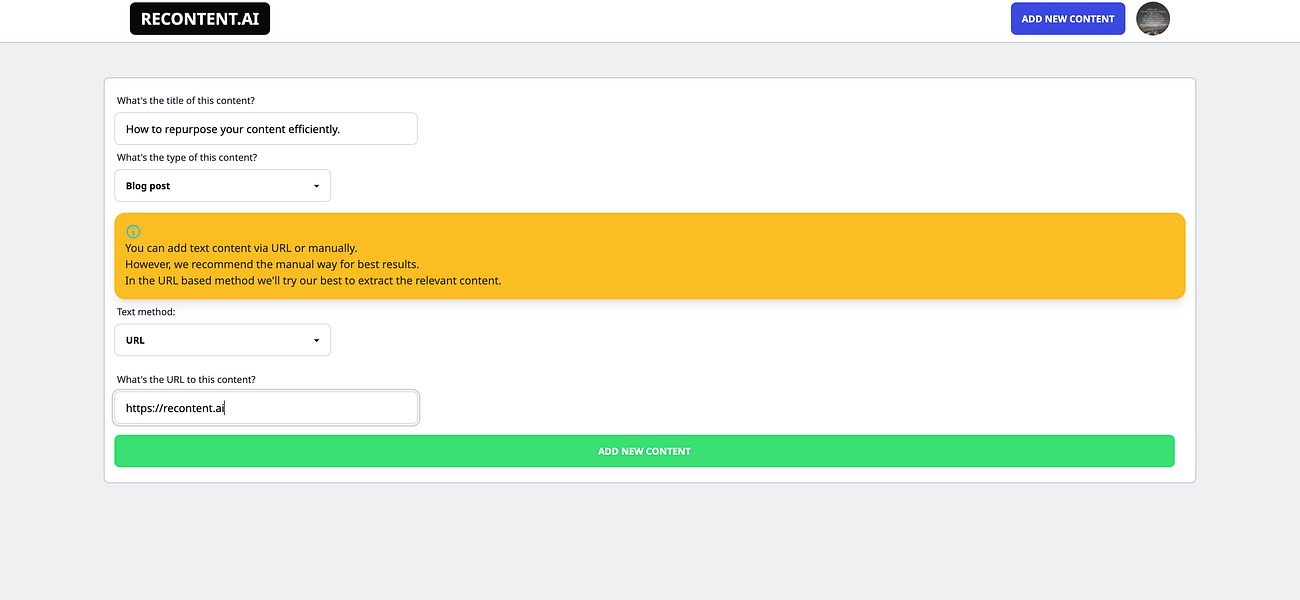Click the "What's the type of this content?" label
The height and width of the screenshot is (600, 1300).
(x=187, y=158)
